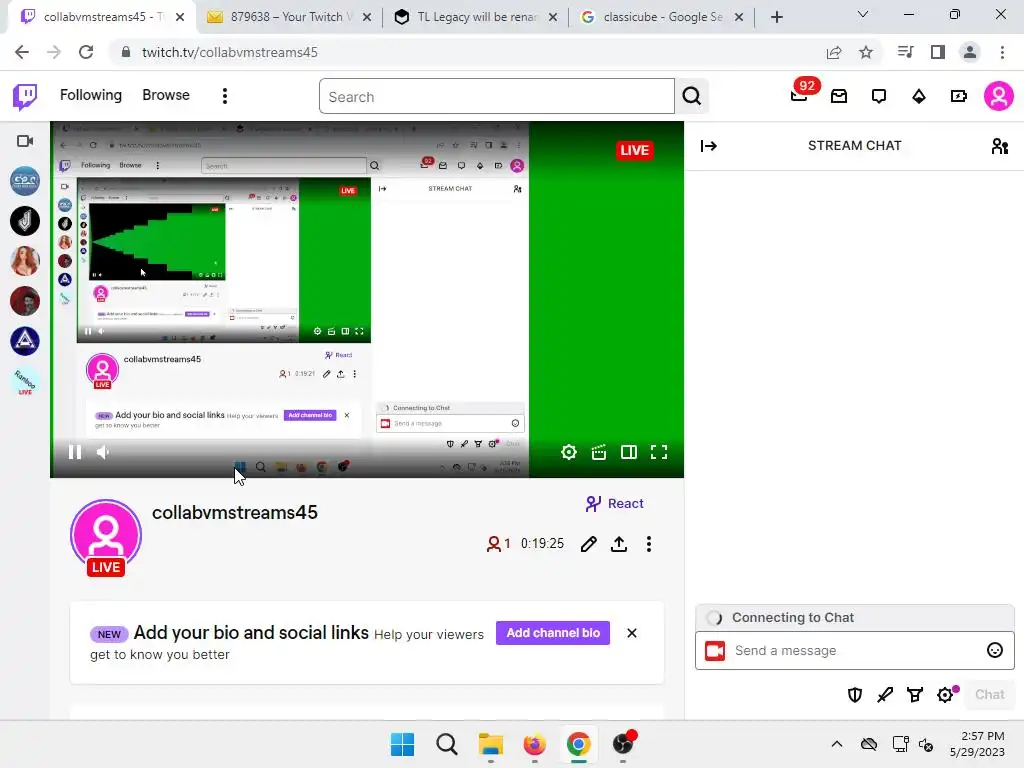Open the moderator sword tools icon
1024x768 pixels.
click(885, 695)
